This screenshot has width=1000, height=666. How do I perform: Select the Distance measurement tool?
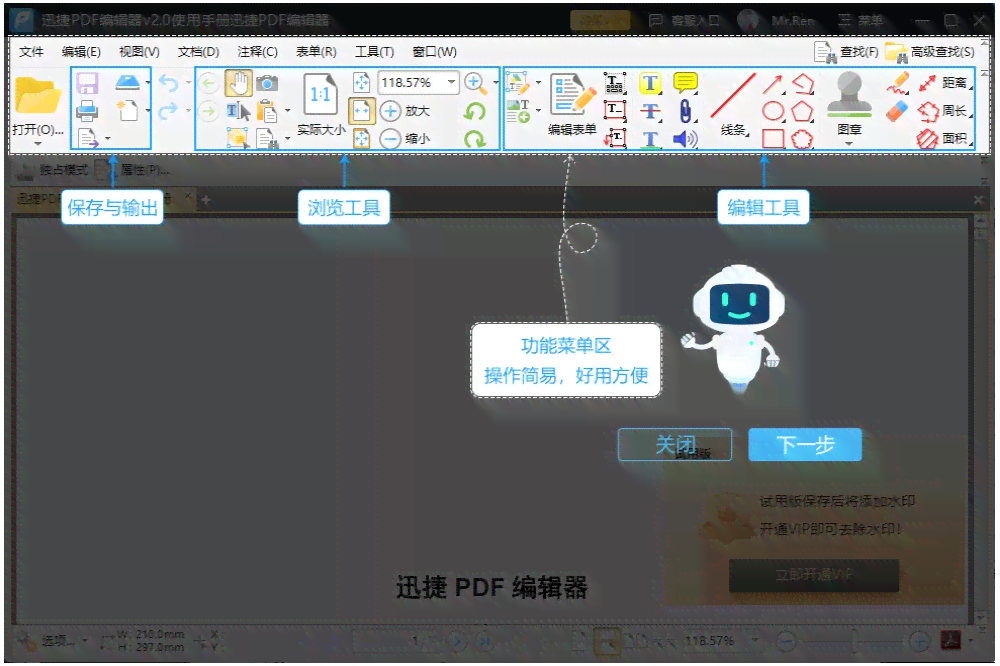(945, 83)
